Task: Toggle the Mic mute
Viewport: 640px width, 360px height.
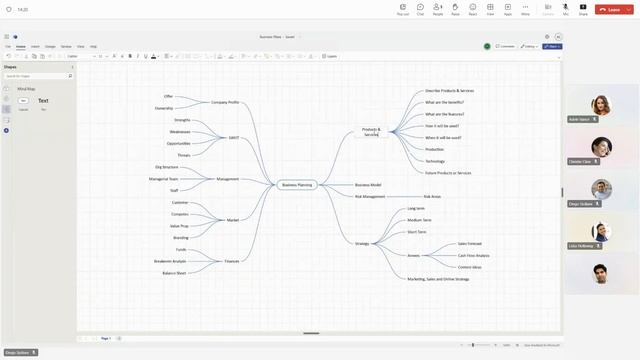Action: (x=566, y=9)
